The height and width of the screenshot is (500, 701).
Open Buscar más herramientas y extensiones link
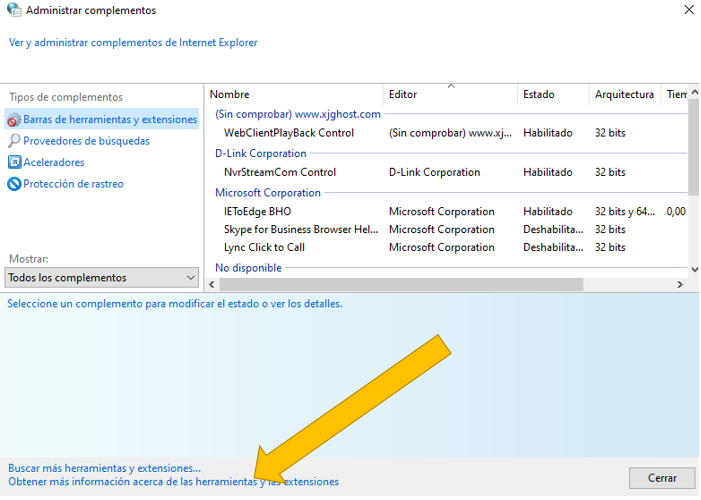(x=105, y=468)
